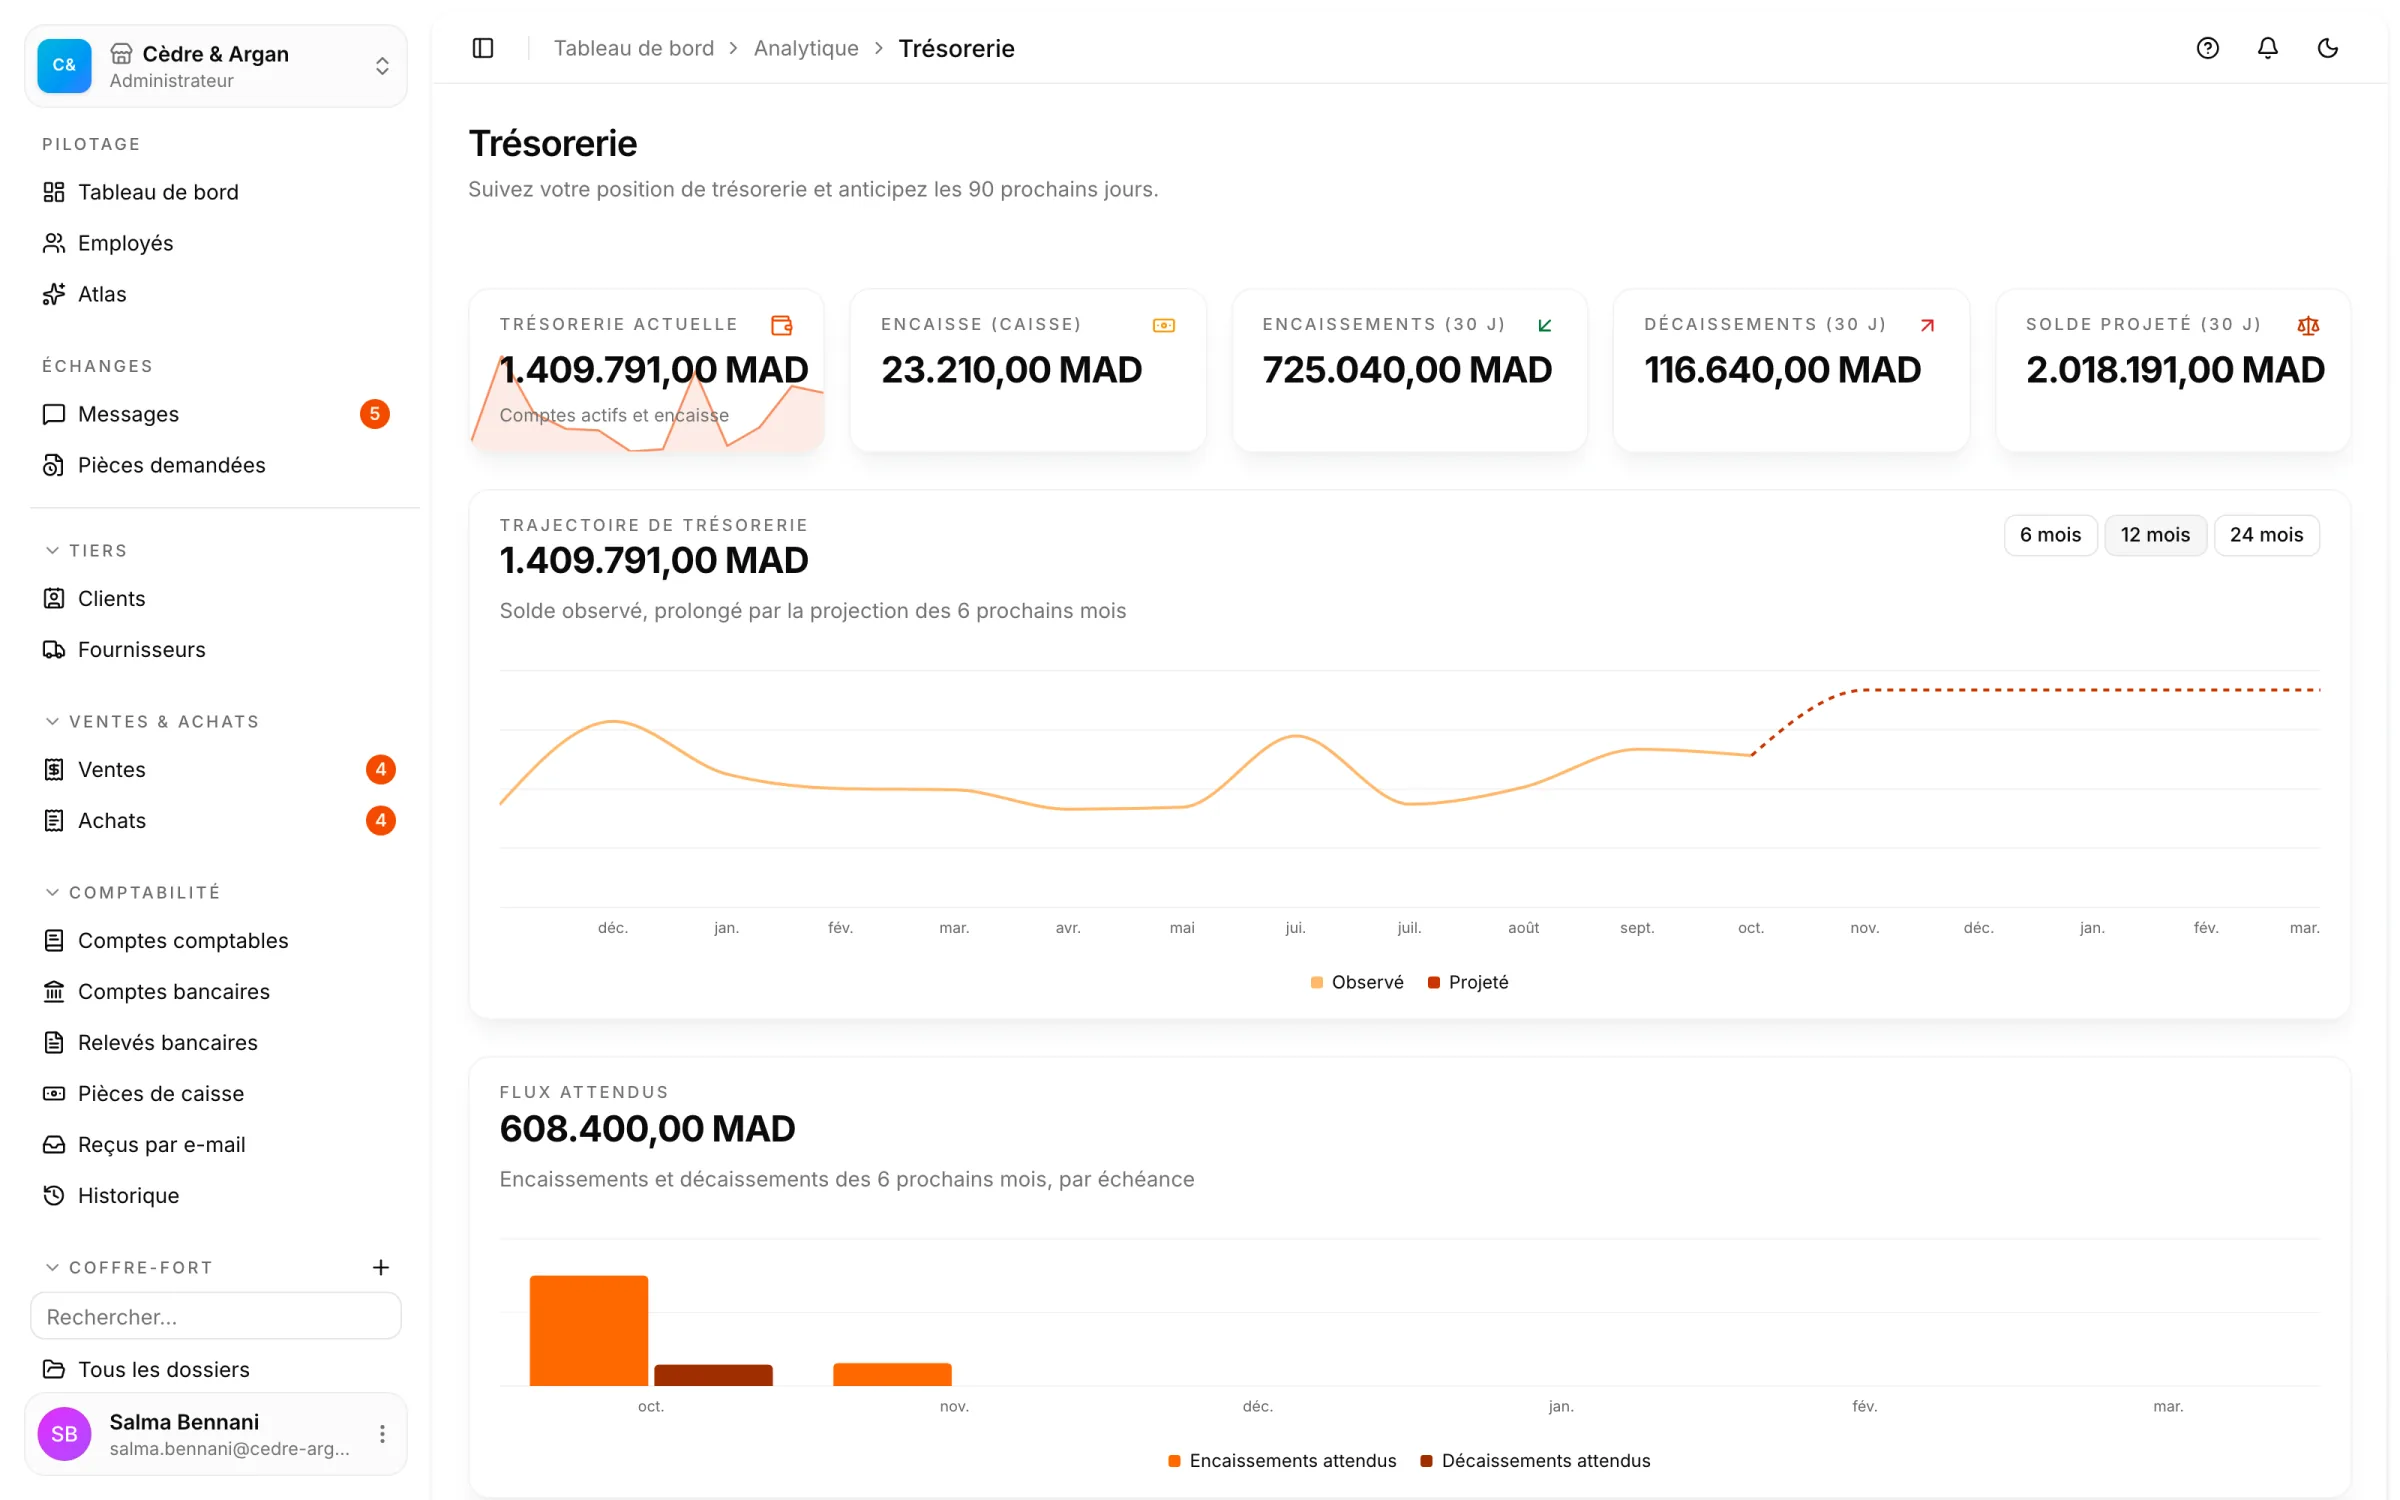Select the 6 mois range
The image size is (2400, 1500).
click(2050, 535)
